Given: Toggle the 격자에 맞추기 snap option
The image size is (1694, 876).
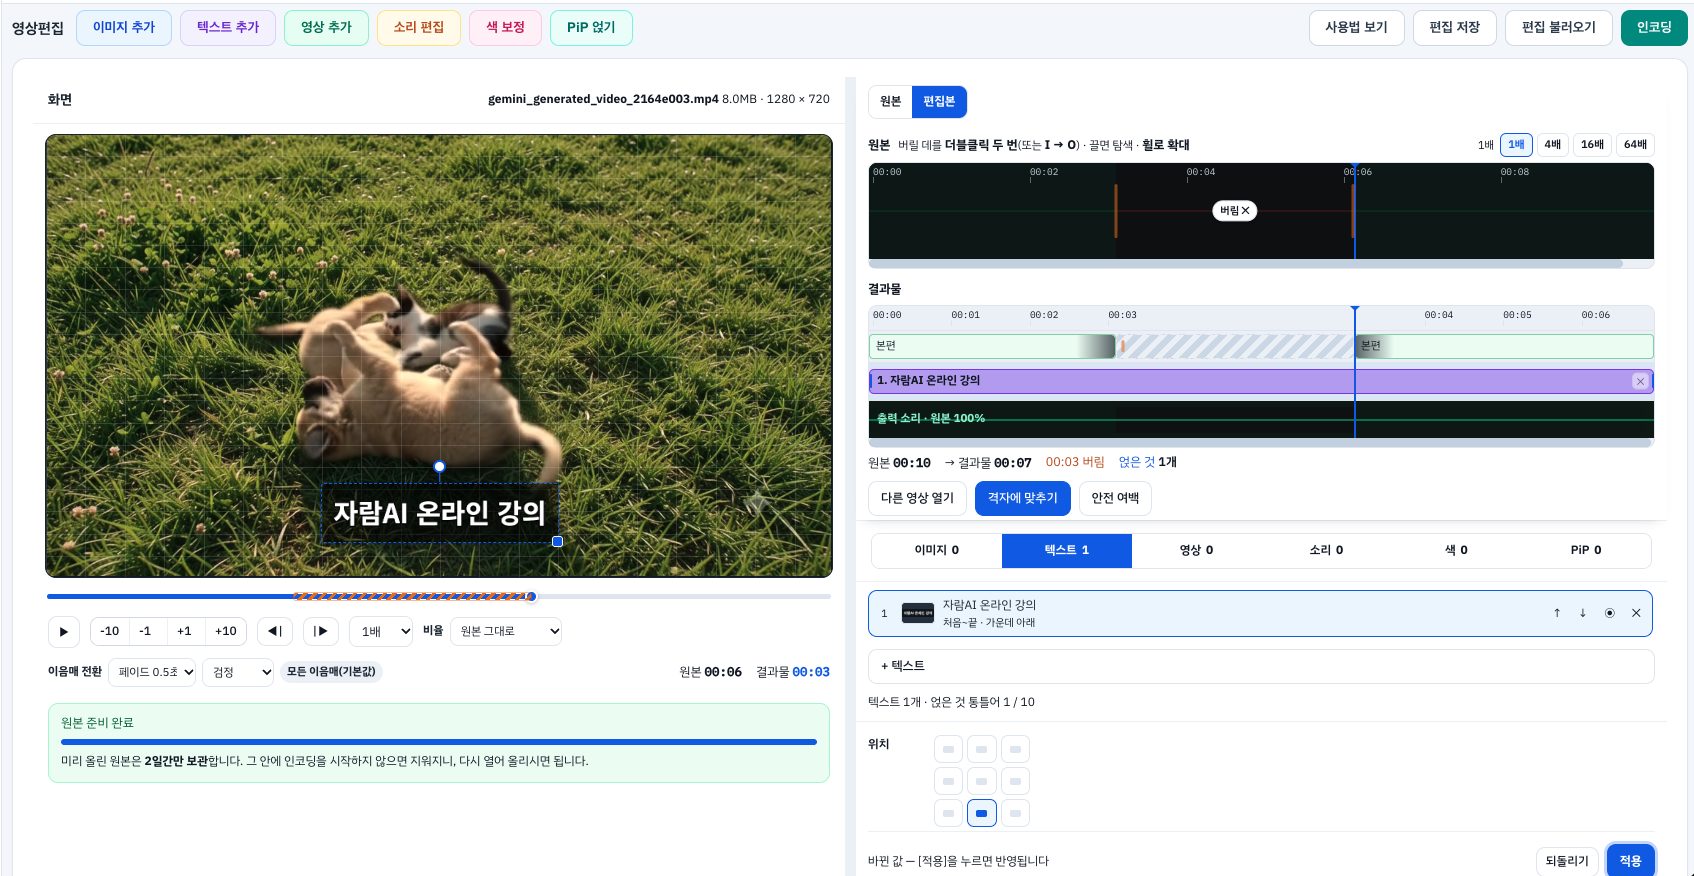Looking at the screenshot, I should (x=1023, y=498).
